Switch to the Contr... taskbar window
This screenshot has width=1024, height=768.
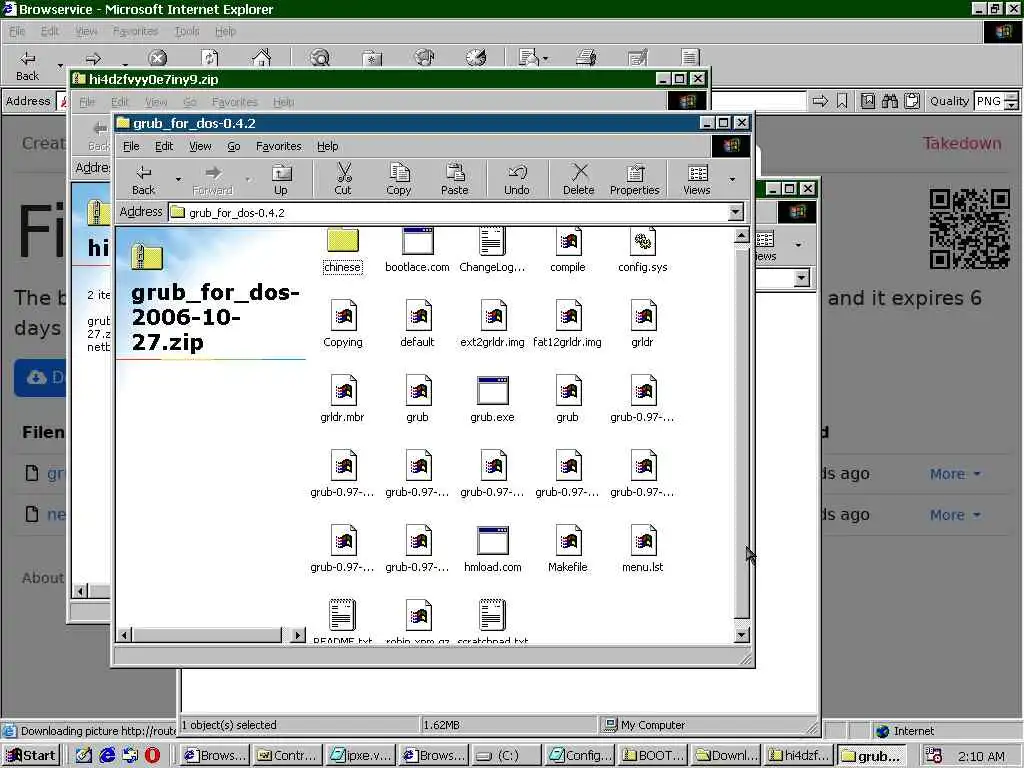[287, 756]
